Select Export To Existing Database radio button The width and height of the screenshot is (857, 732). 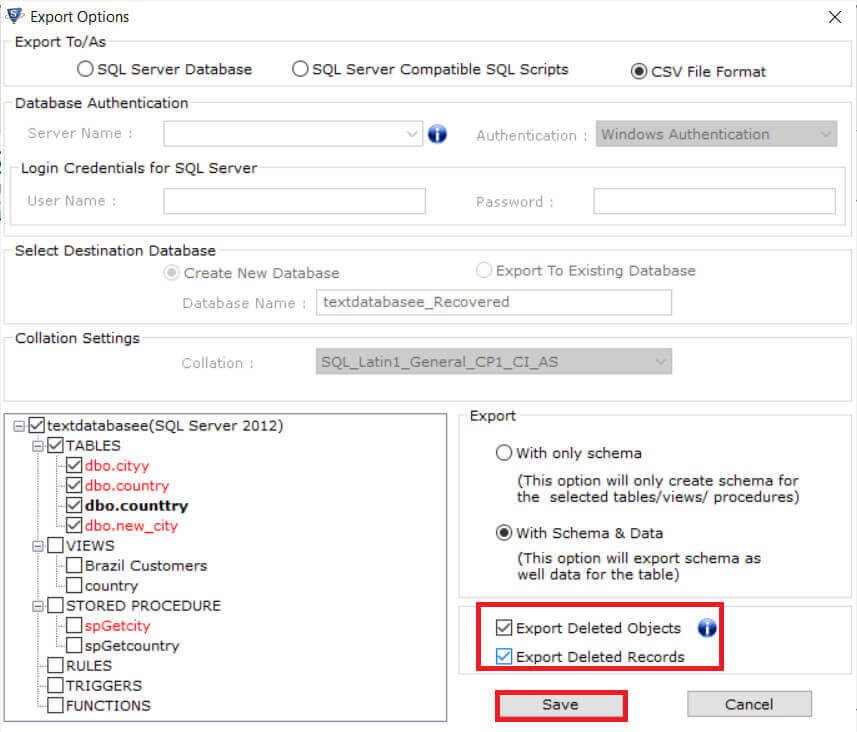pos(483,270)
